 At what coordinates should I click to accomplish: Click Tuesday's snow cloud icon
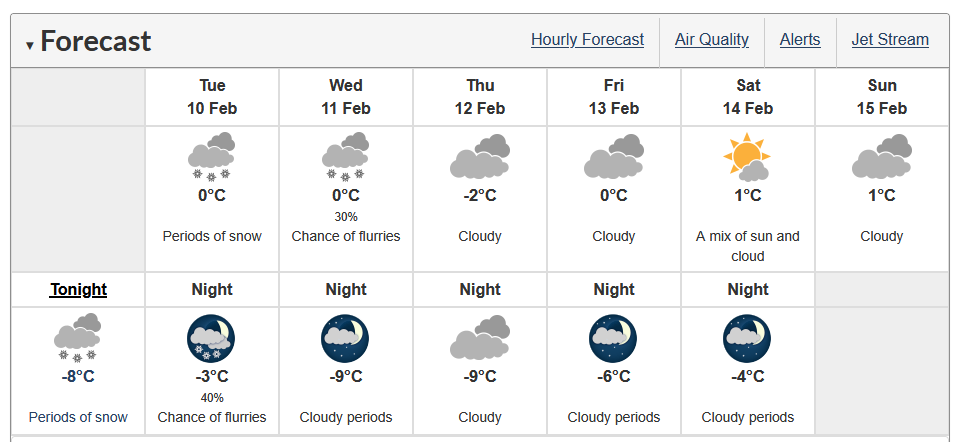coord(211,157)
